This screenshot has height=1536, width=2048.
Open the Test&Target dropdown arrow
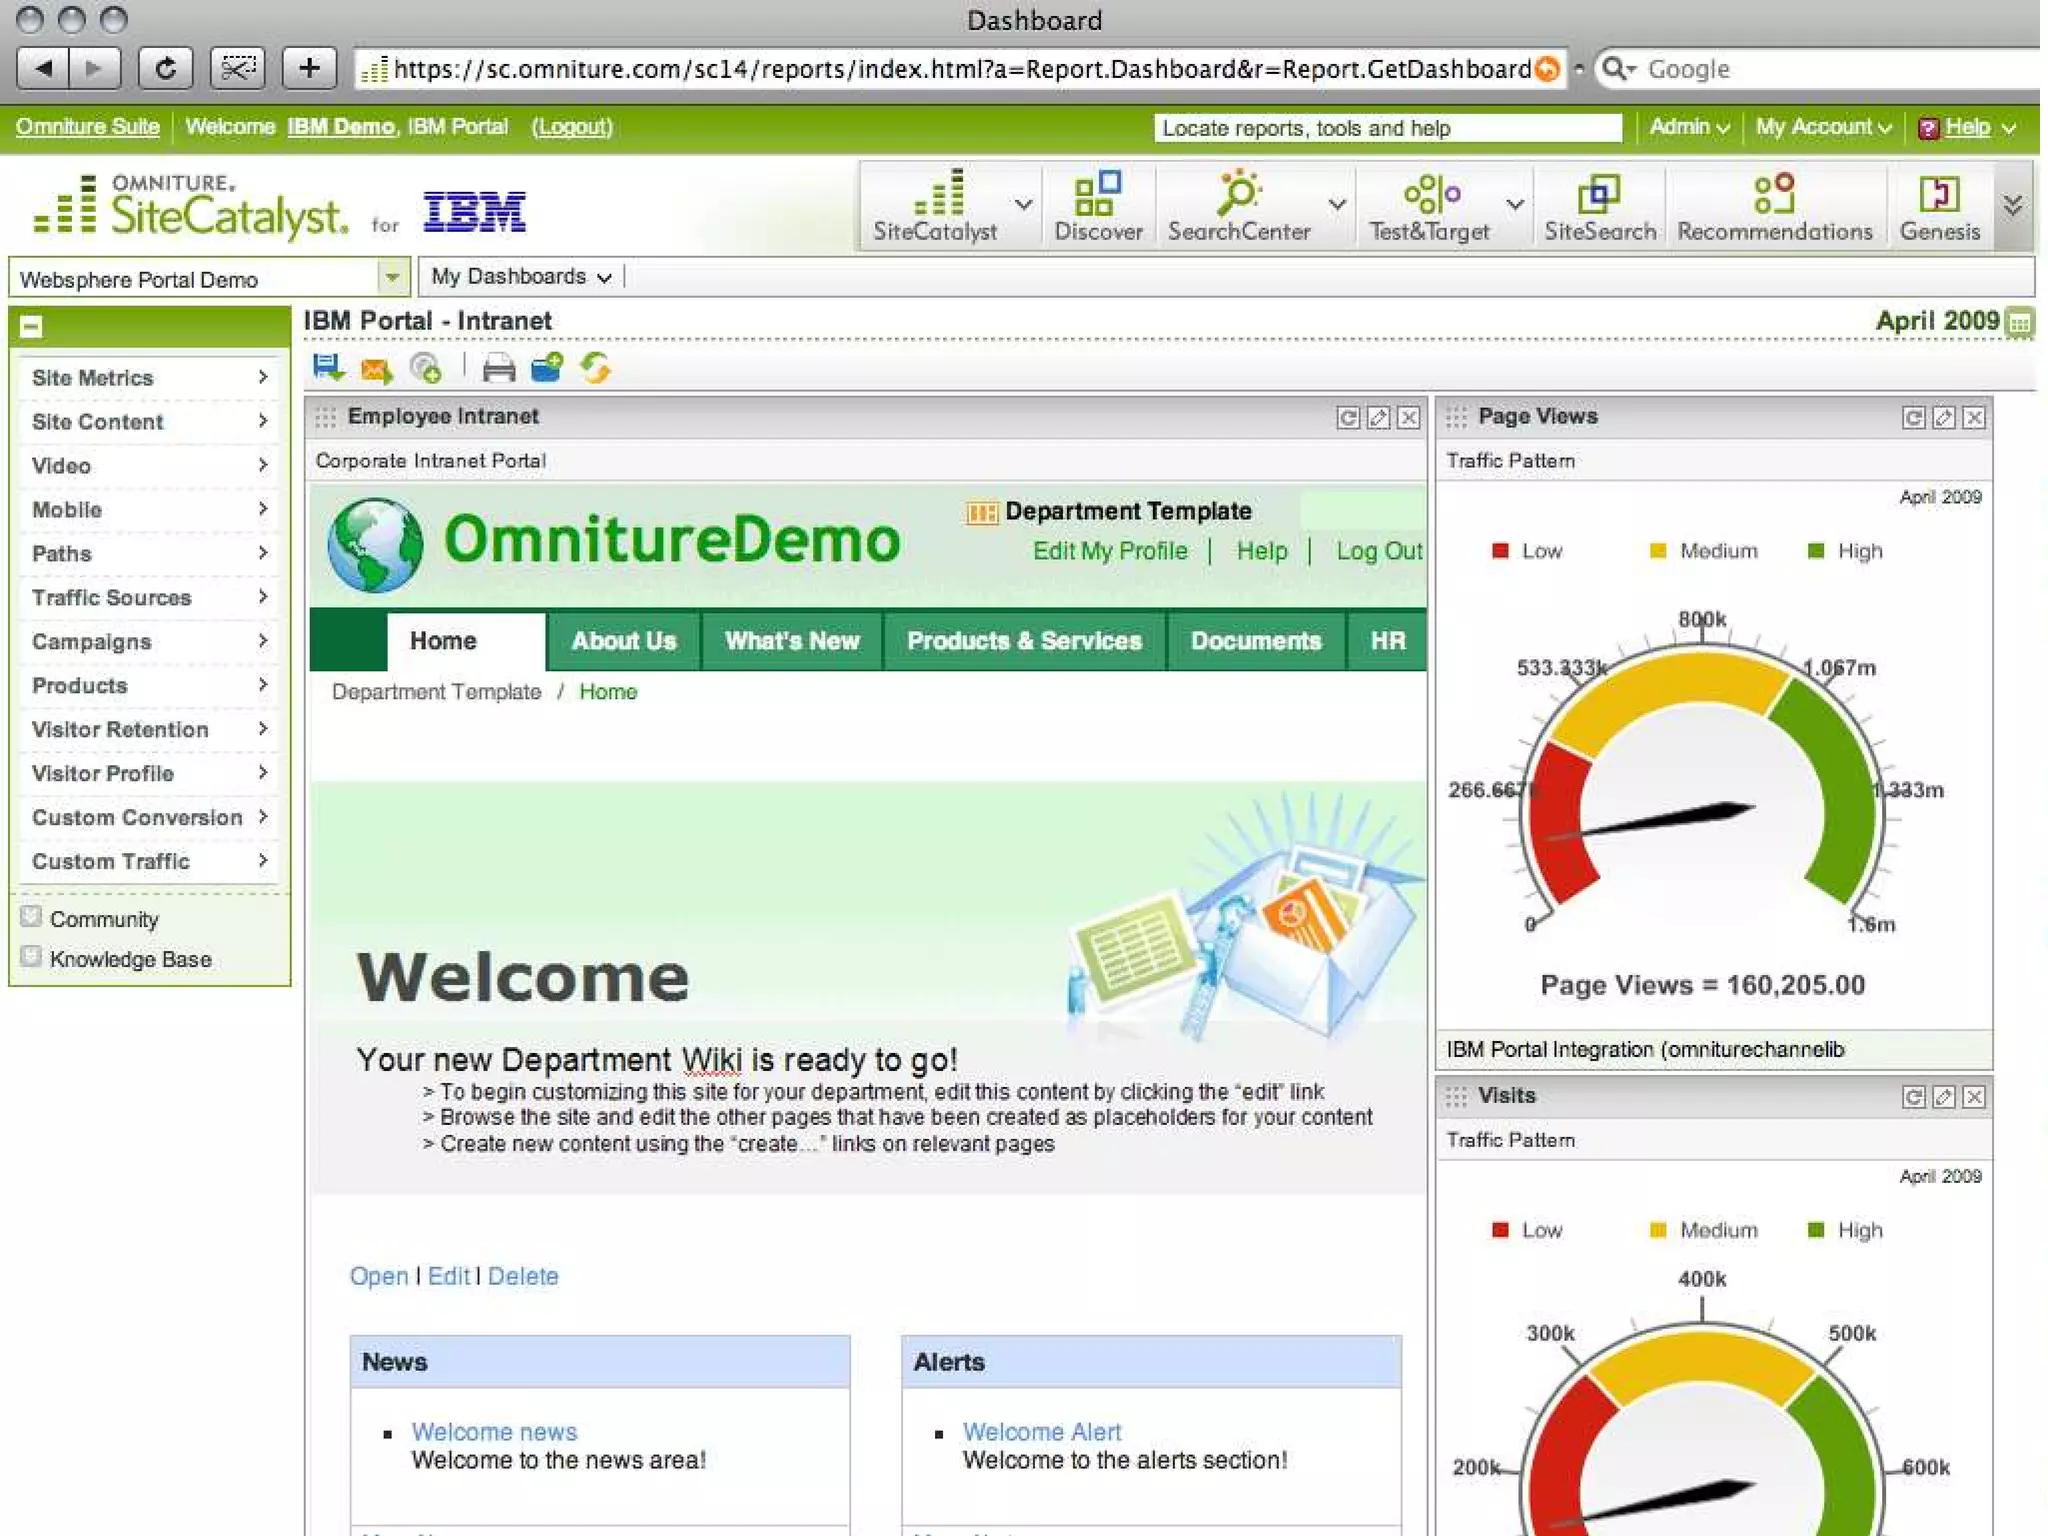[x=1515, y=204]
